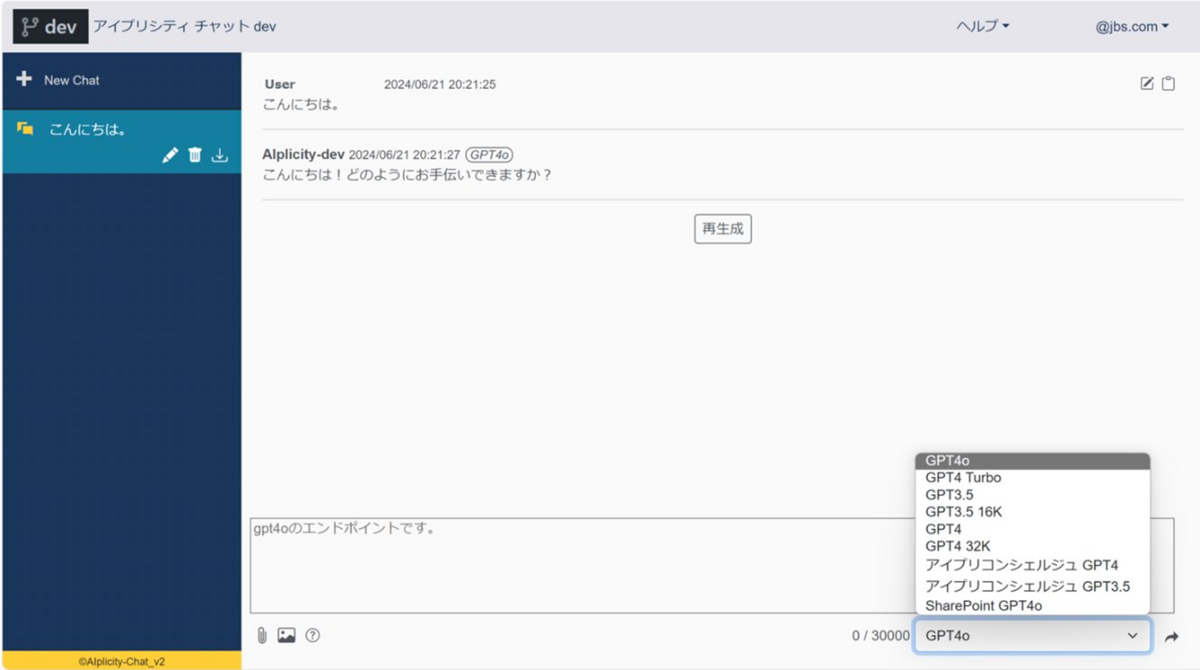Image resolution: width=1200 pixels, height=670 pixels.
Task: Copy the User message with clipboard icon
Action: tap(1168, 84)
